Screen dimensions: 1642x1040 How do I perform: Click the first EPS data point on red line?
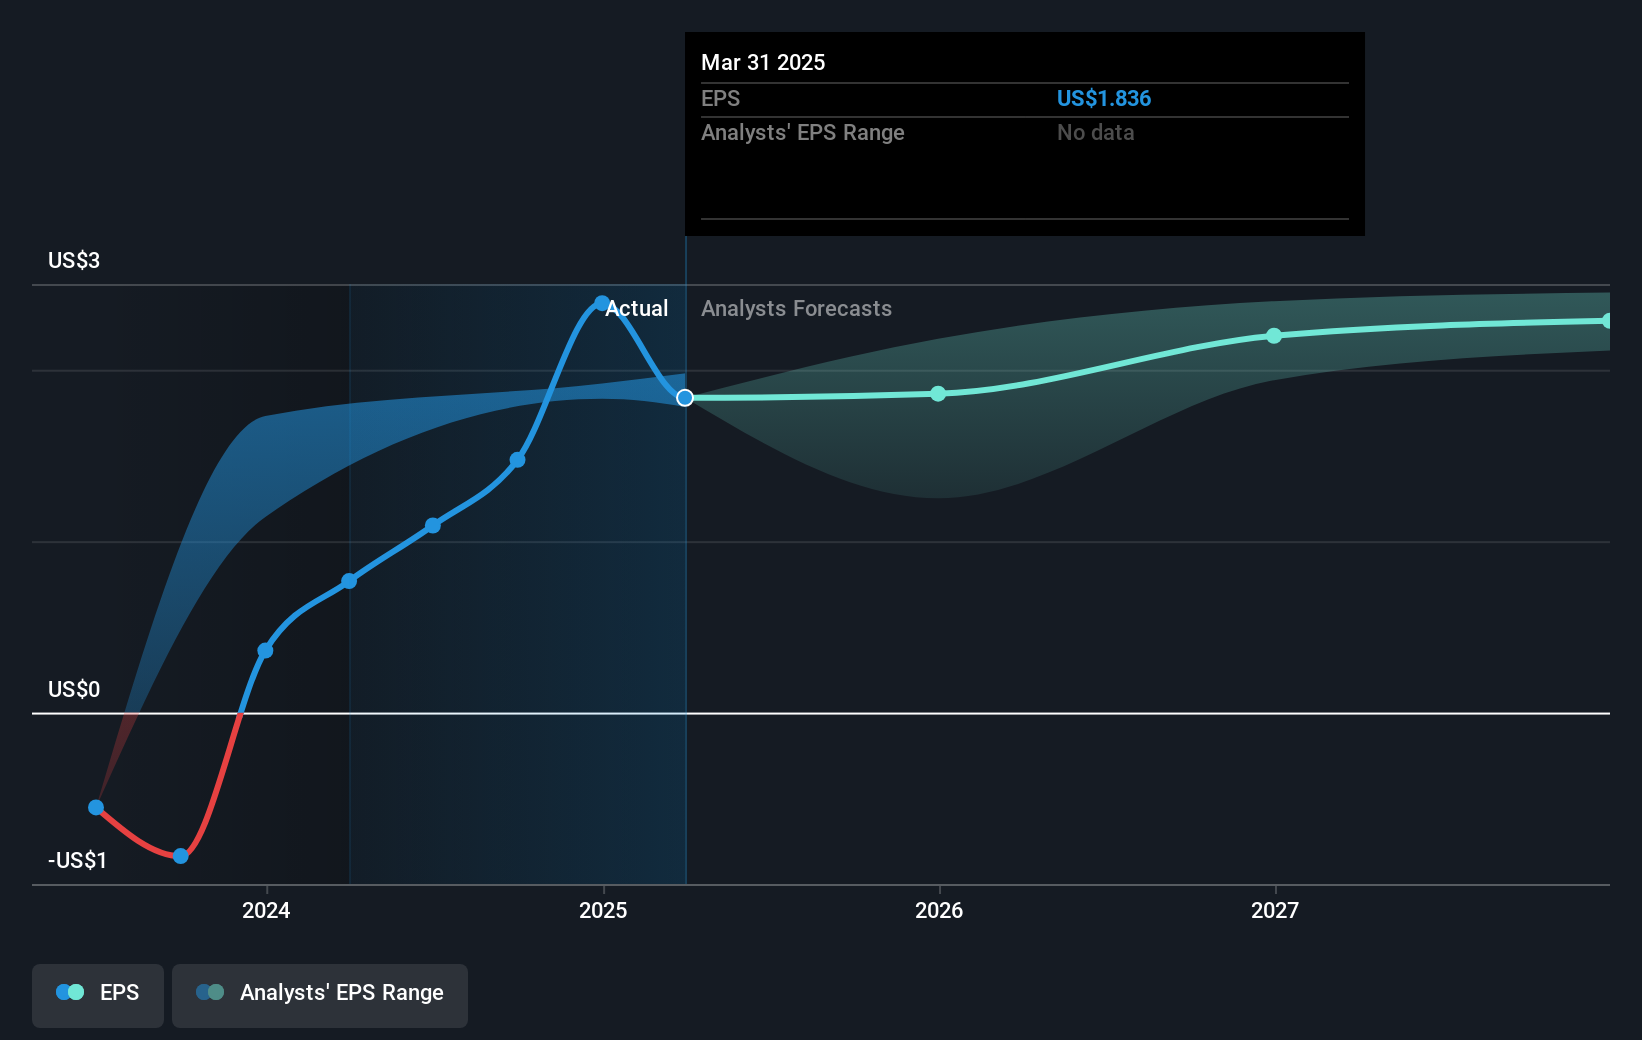pos(96,807)
